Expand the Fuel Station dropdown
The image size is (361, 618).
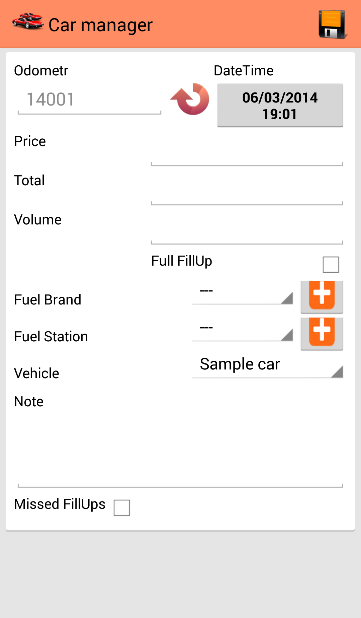click(x=242, y=330)
